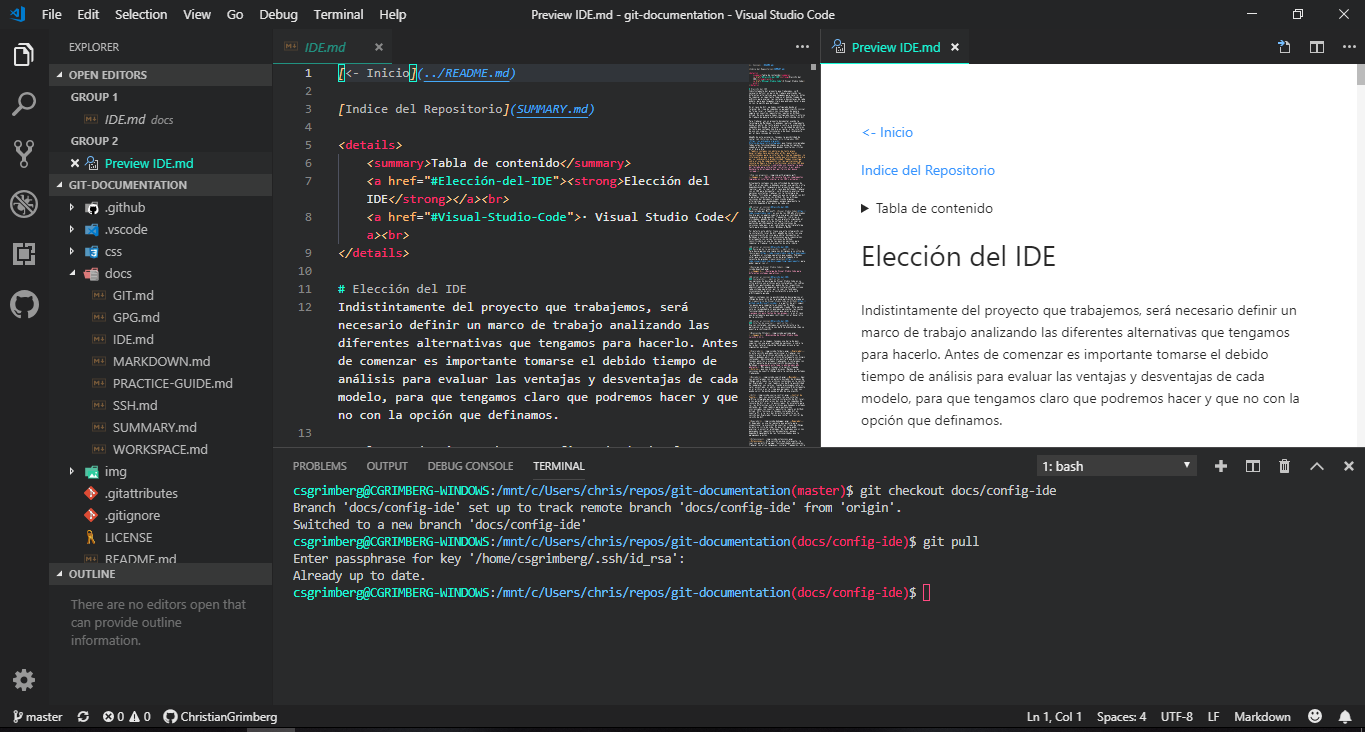Synchronize changes via the status bar sync icon
Screen dimensions: 1365x732
(82, 716)
